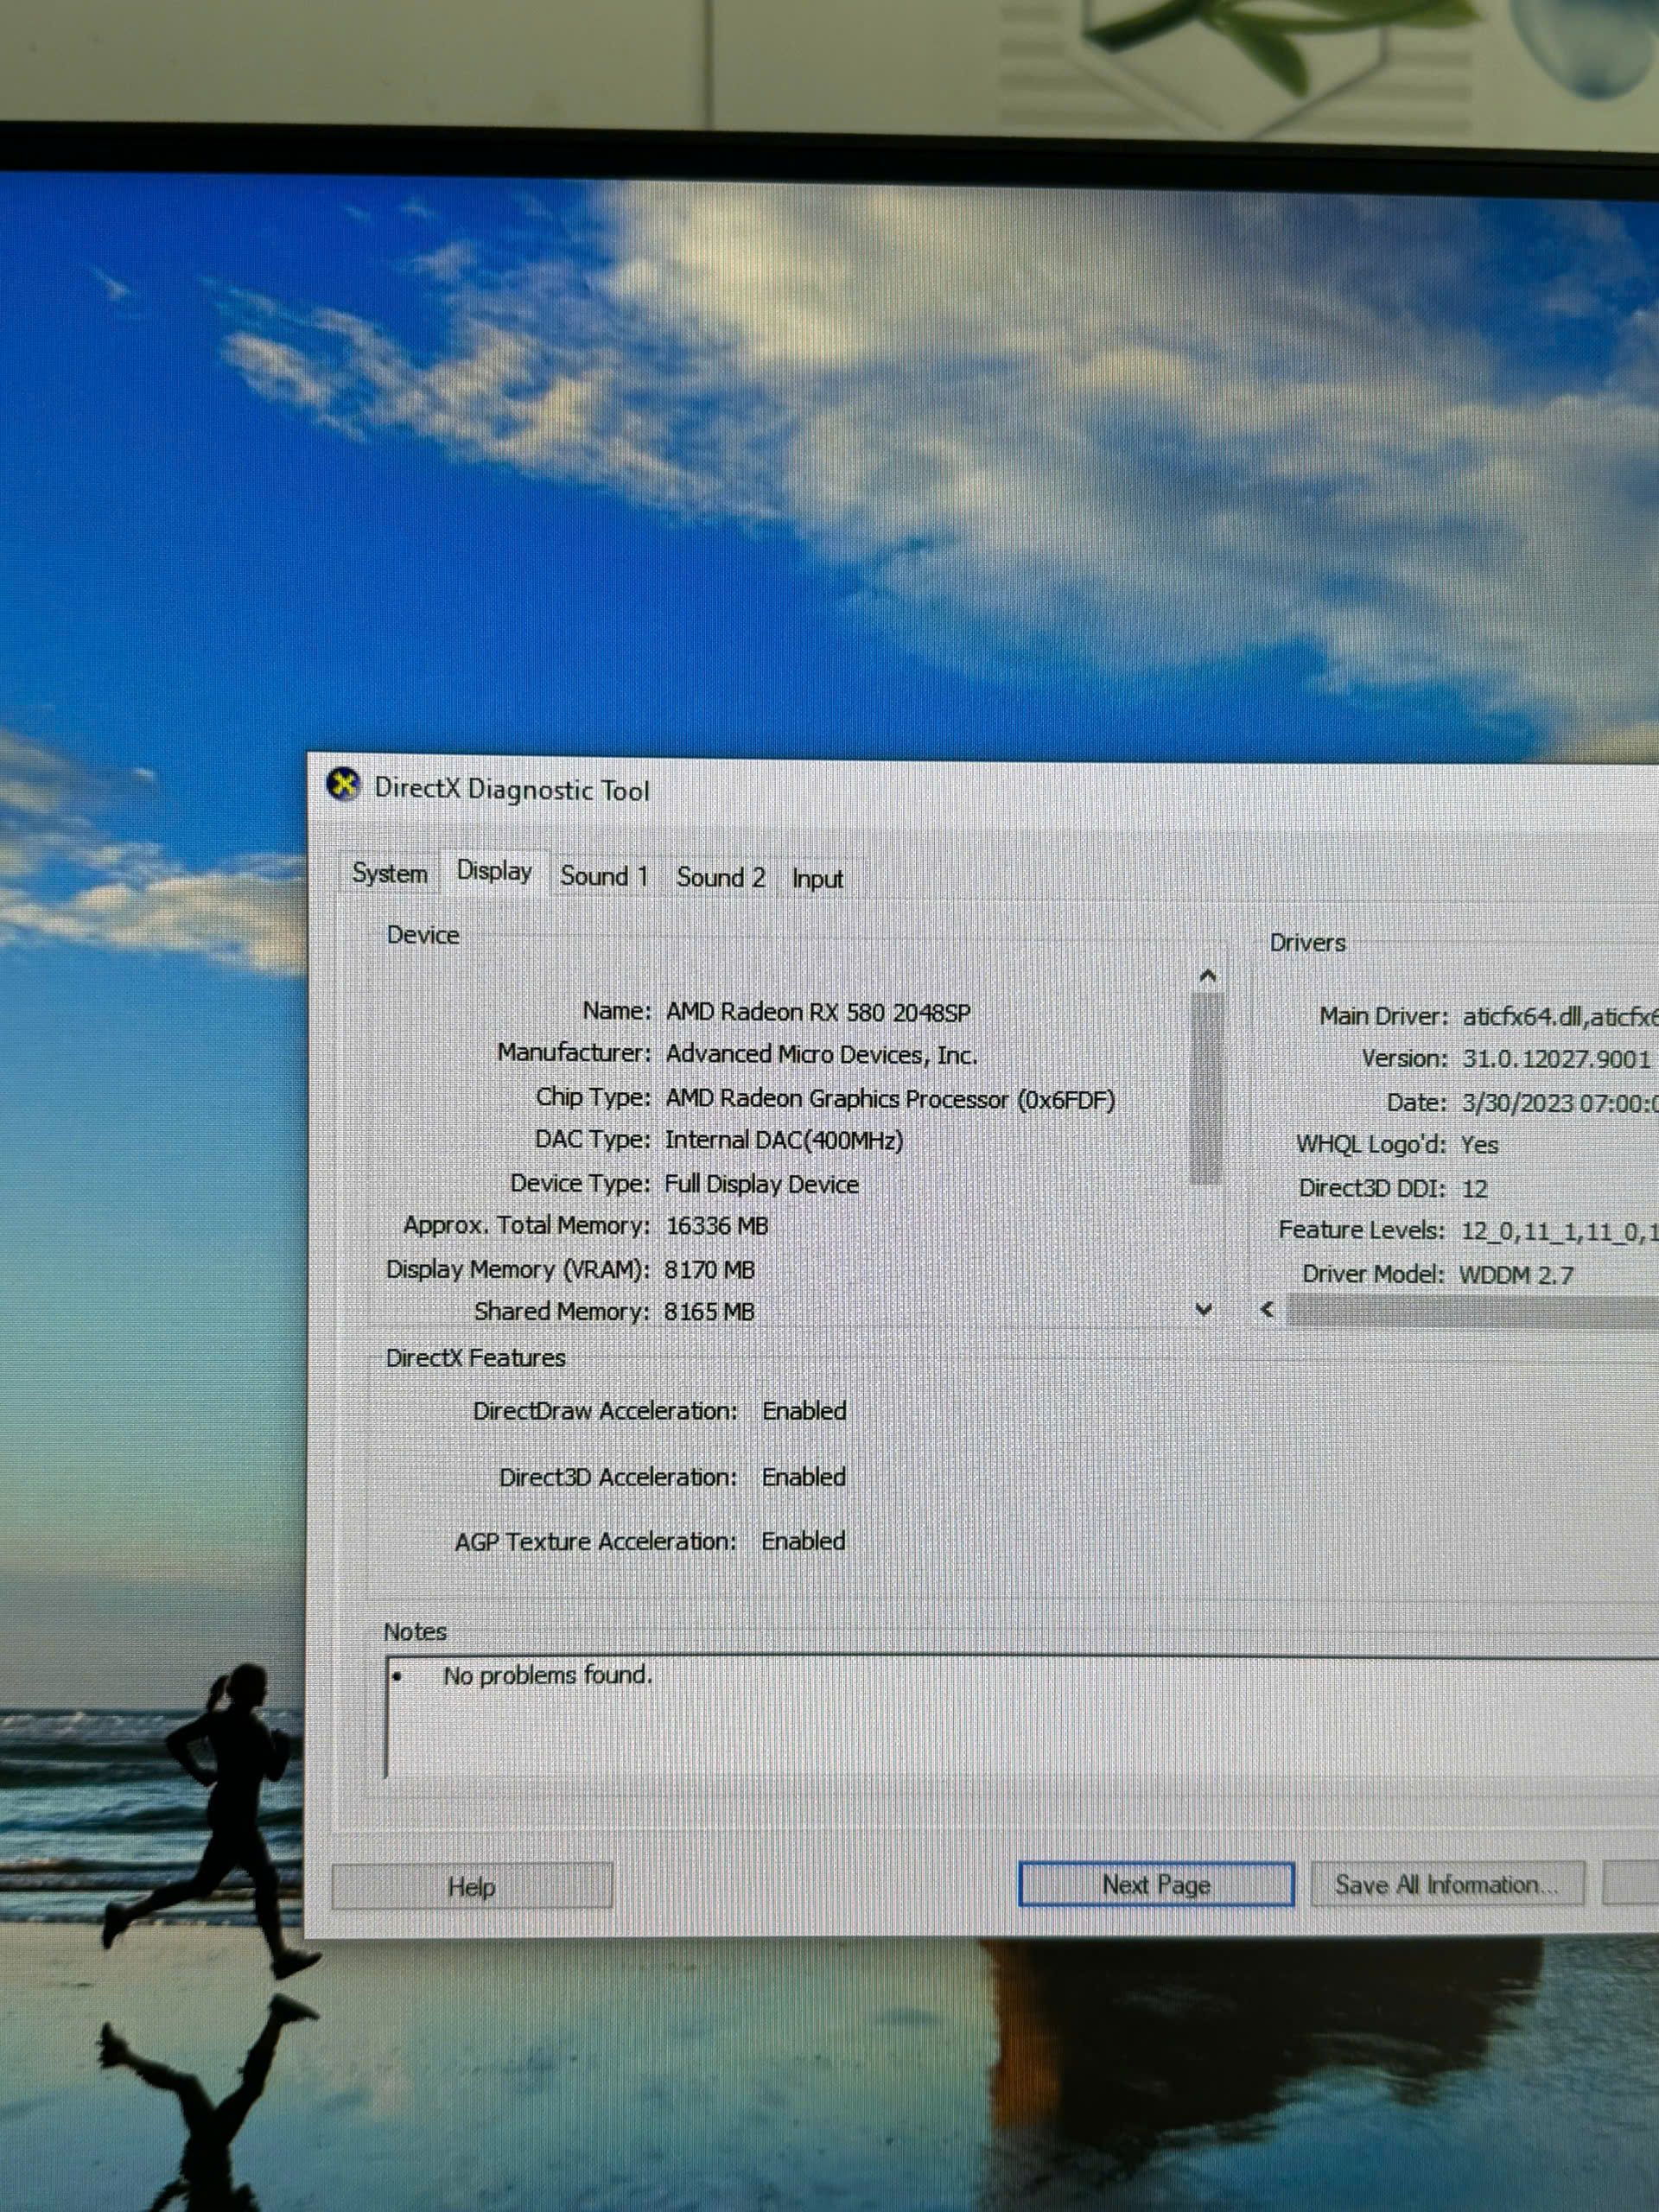Switch to the Input tab

[x=818, y=878]
